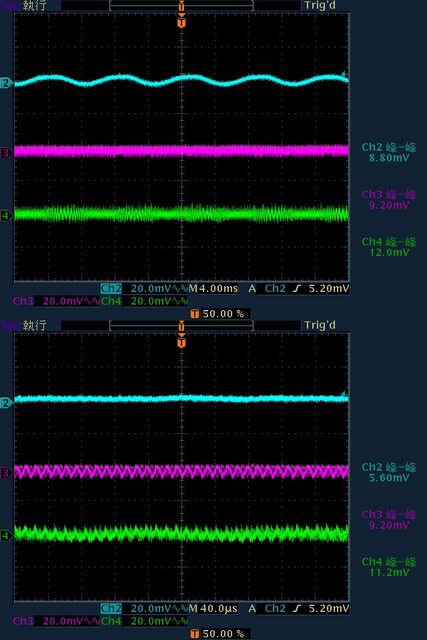Image resolution: width=427 pixels, height=640 pixels.
Task: Click the Ch4 peak-peak 12.0mV measurement
Action: [389, 247]
